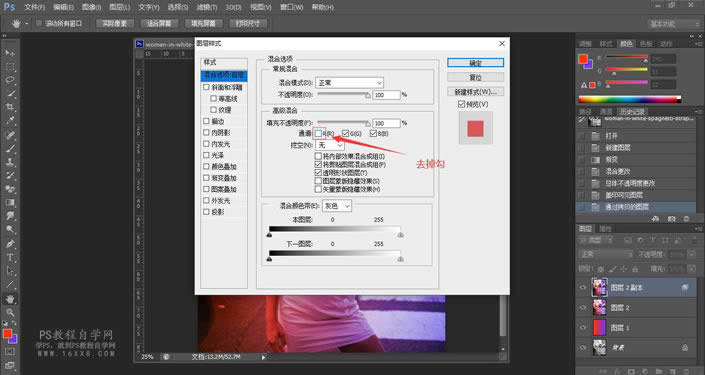Image resolution: width=705 pixels, height=375 pixels.
Task: Toggle the G channel checkbox
Action: tap(345, 134)
